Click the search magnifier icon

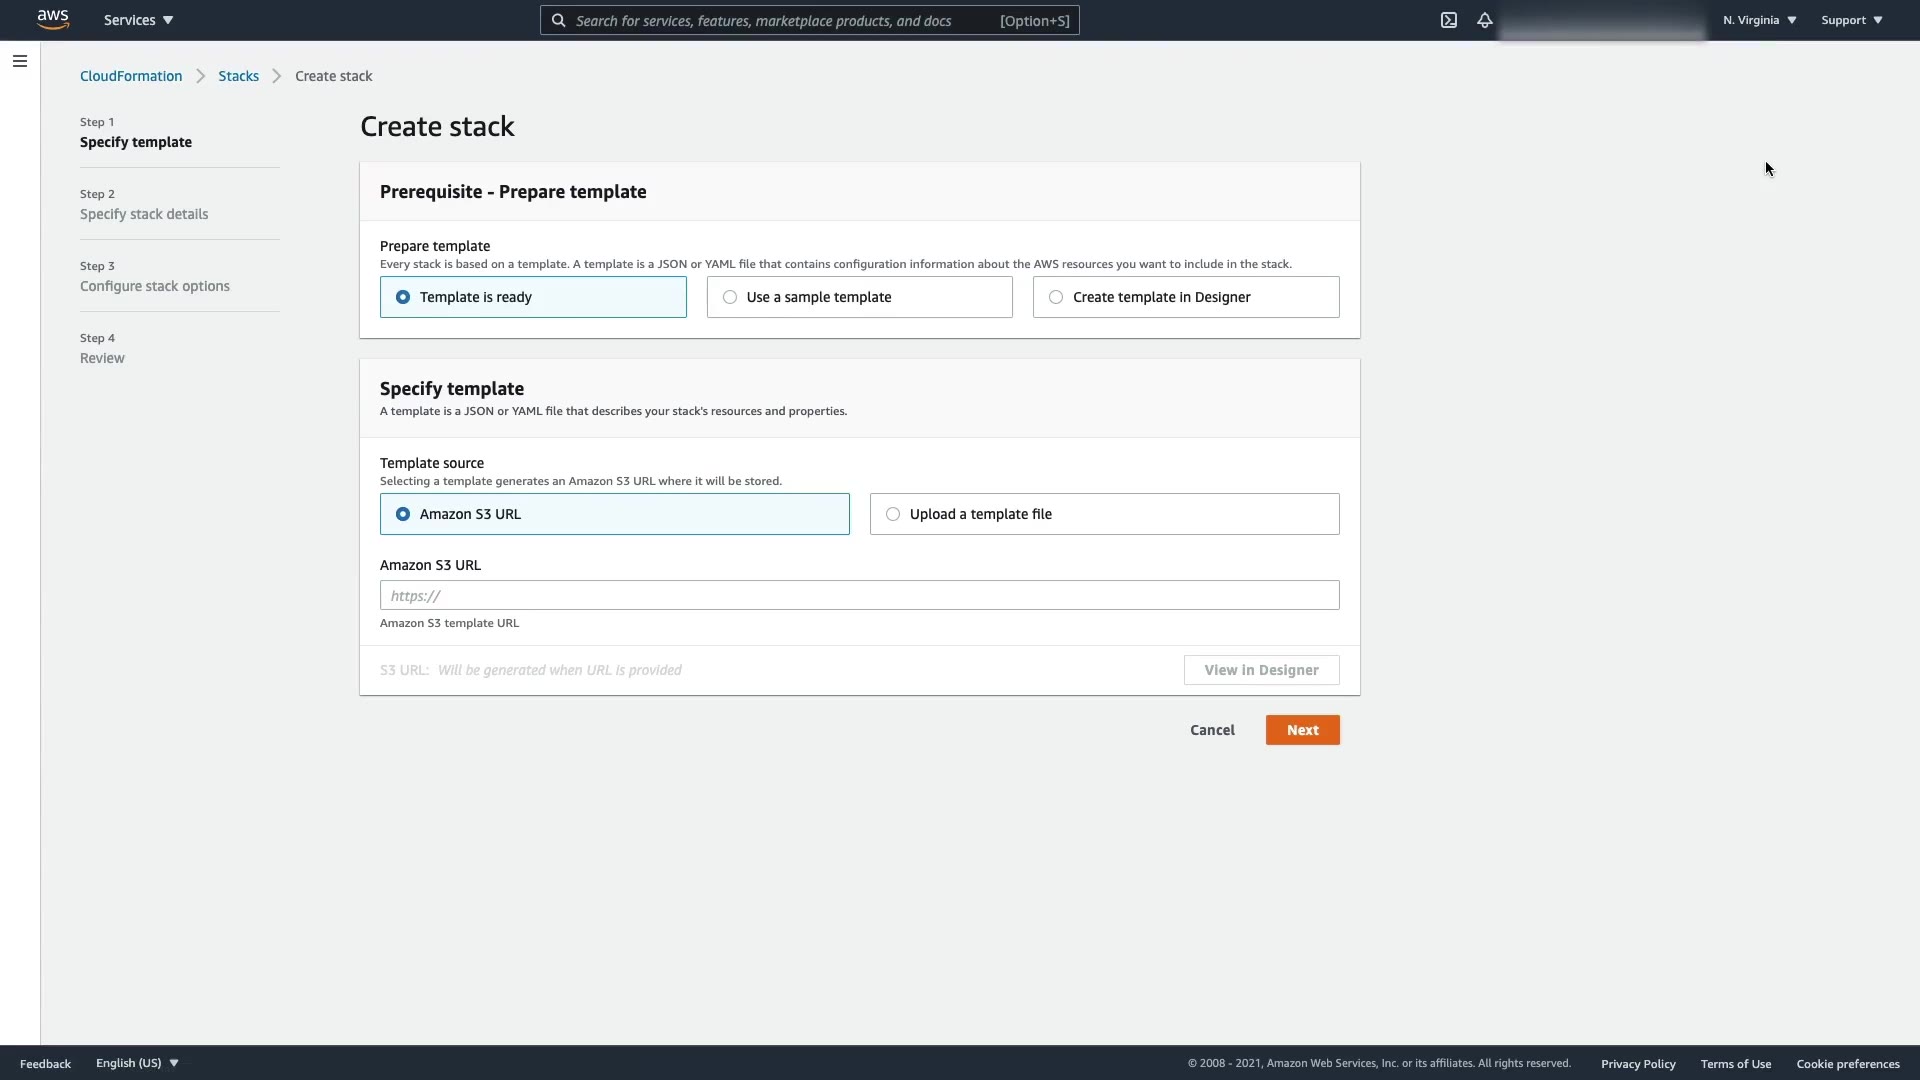click(x=559, y=20)
